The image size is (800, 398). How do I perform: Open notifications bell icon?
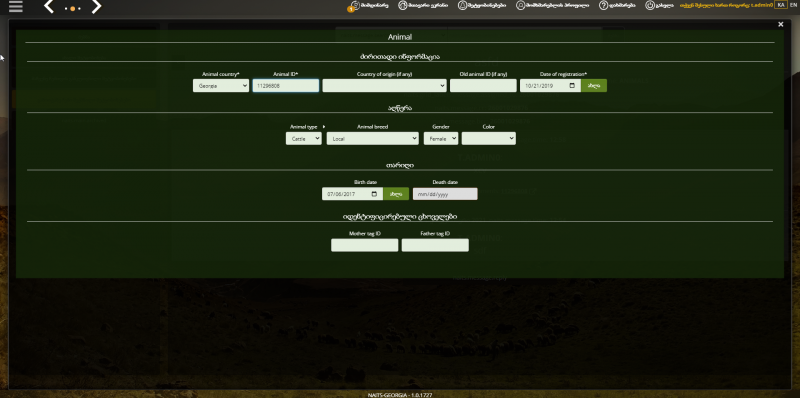point(462,5)
